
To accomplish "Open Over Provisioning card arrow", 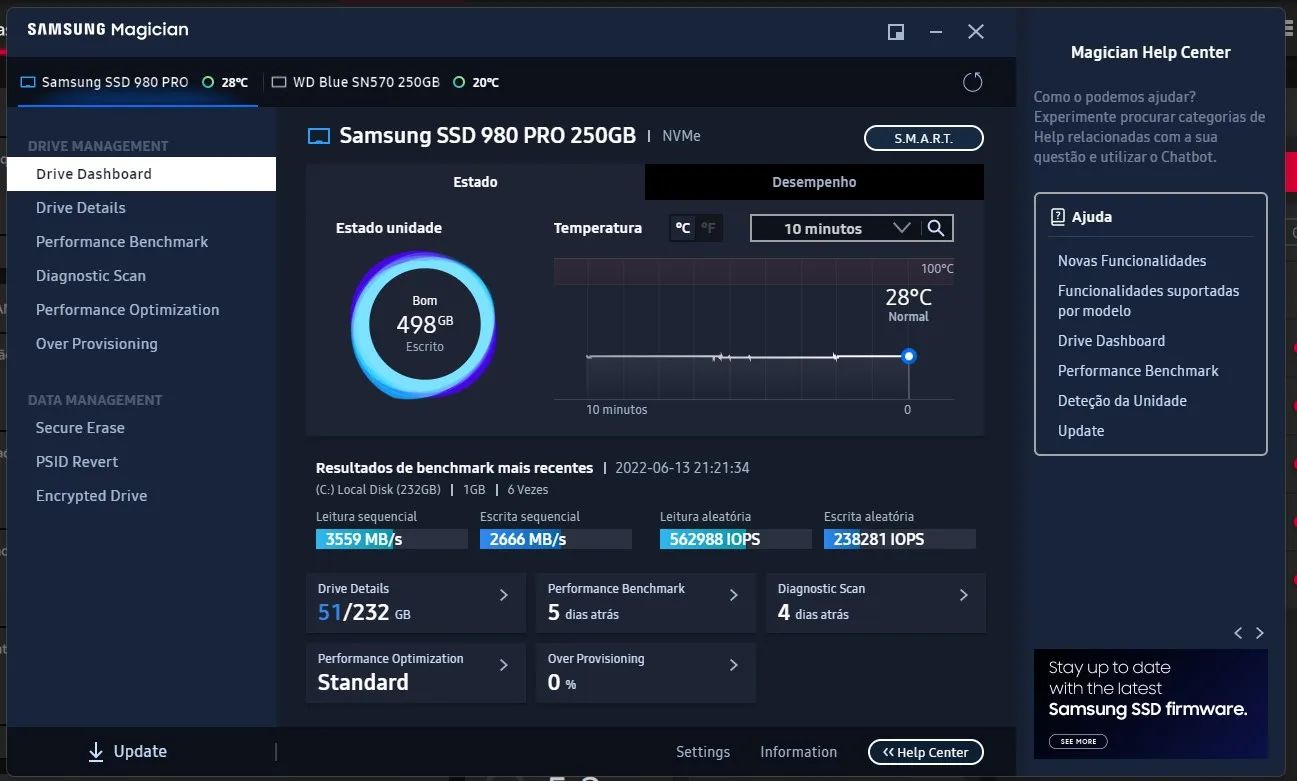I will (734, 665).
